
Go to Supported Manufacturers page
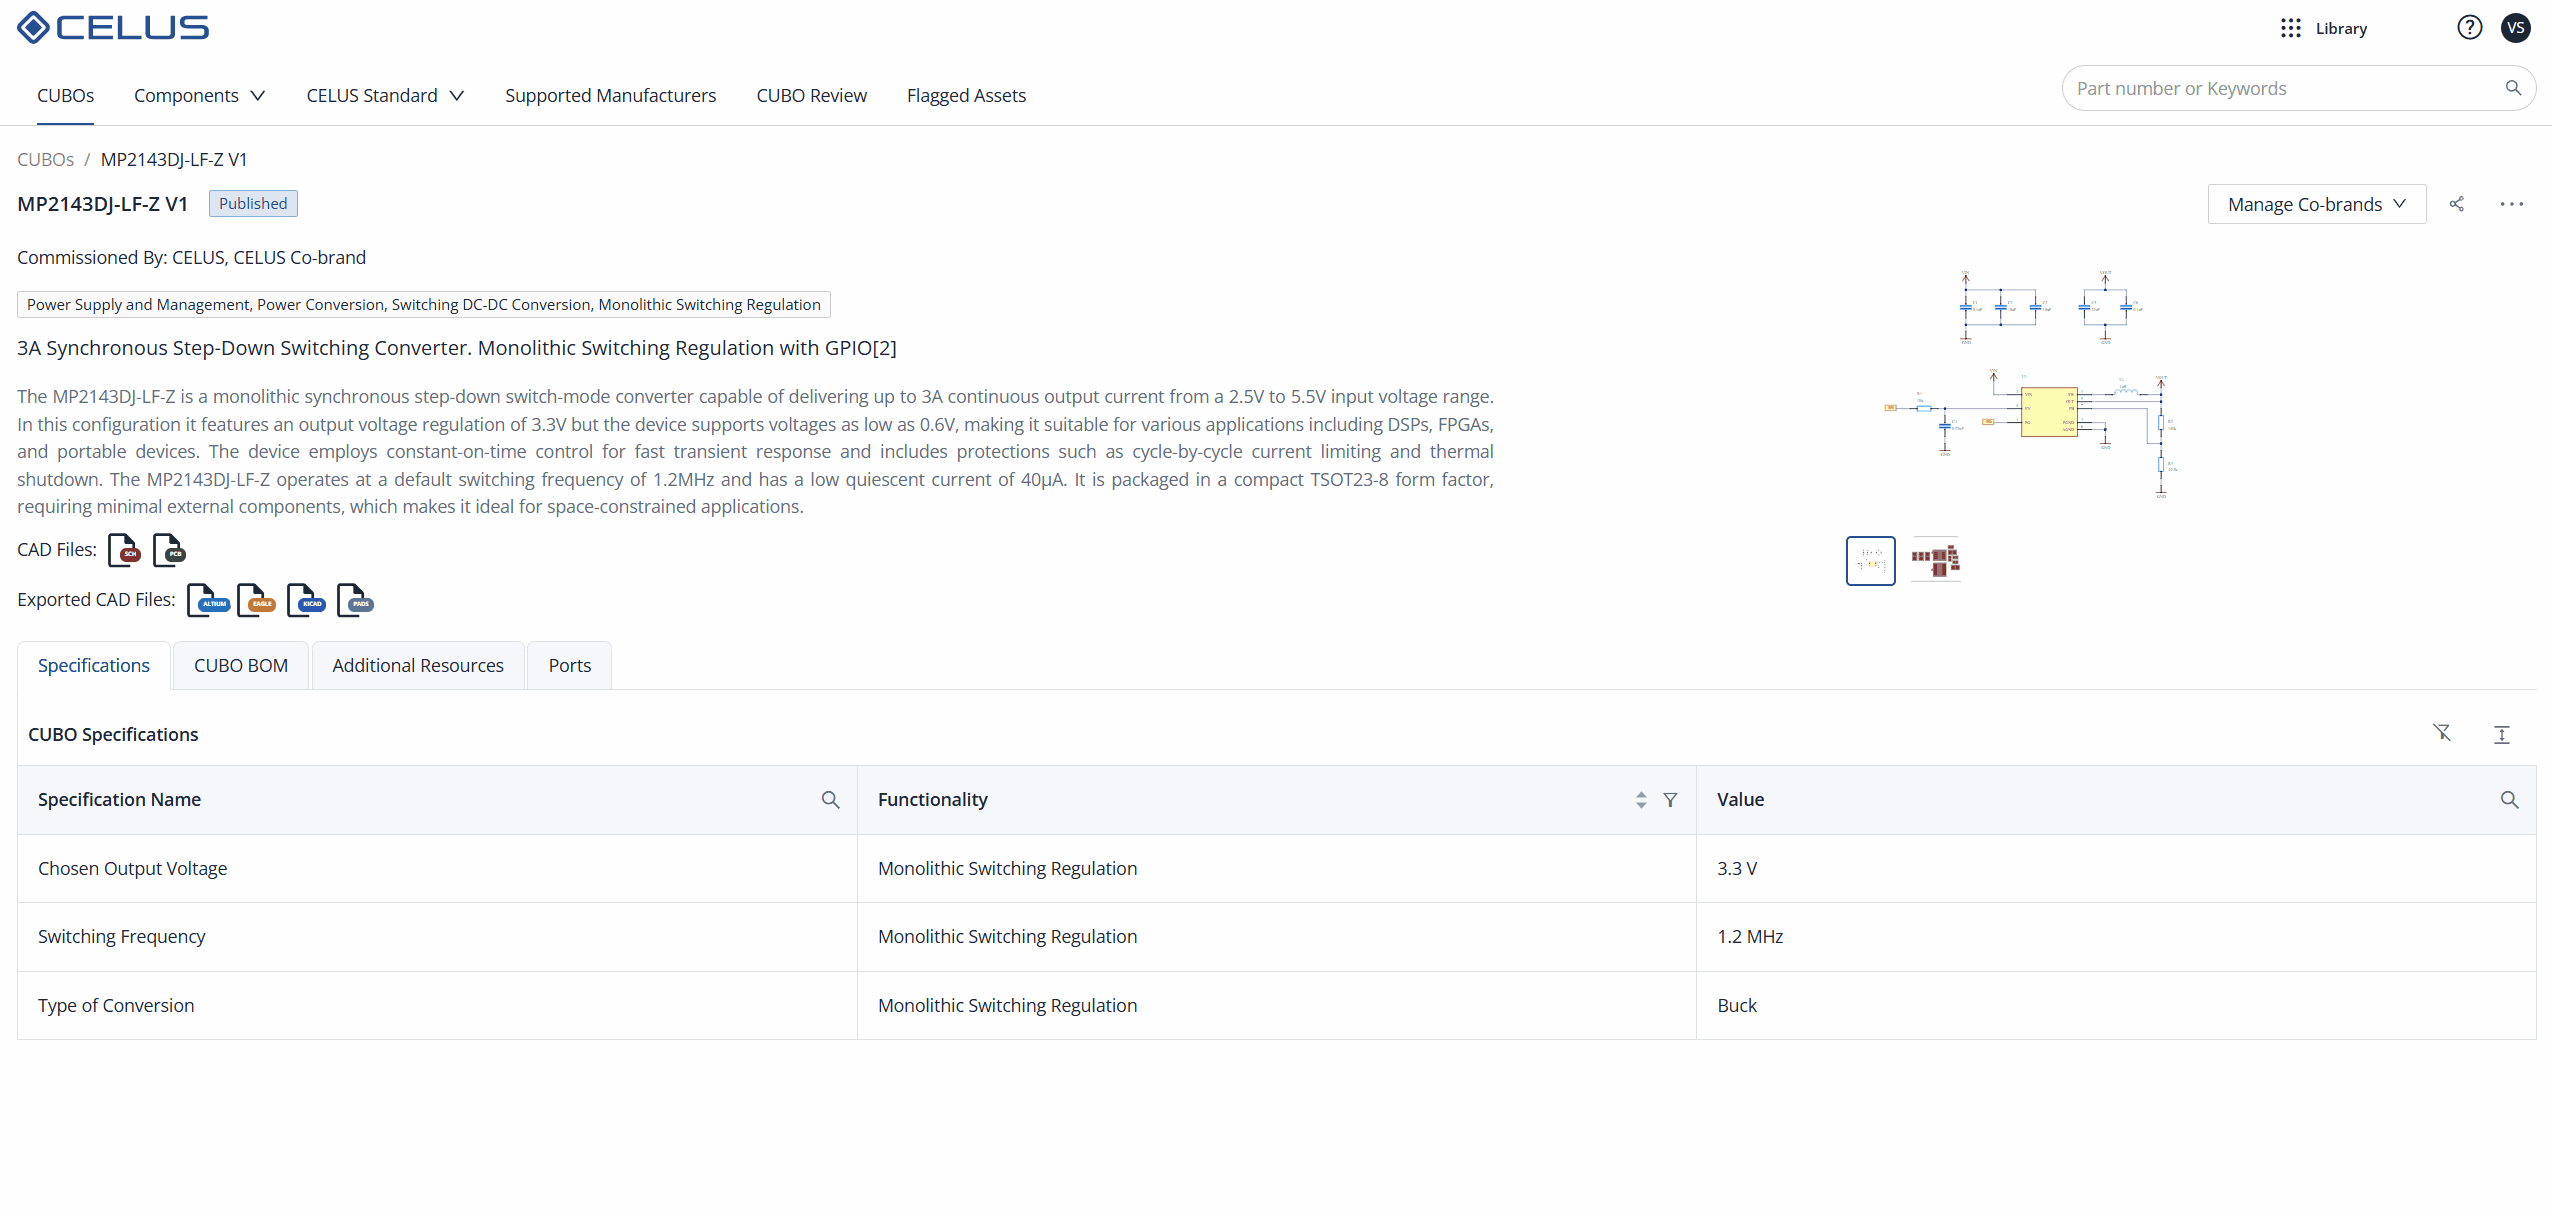[610, 95]
